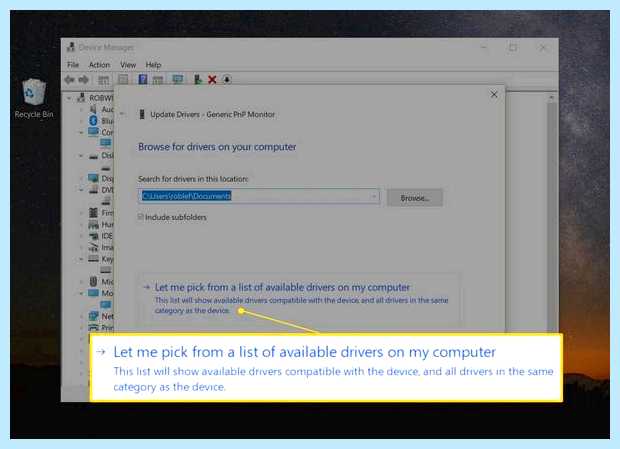The height and width of the screenshot is (449, 620).
Task: Maximize the Device Manager window
Action: click(x=513, y=47)
